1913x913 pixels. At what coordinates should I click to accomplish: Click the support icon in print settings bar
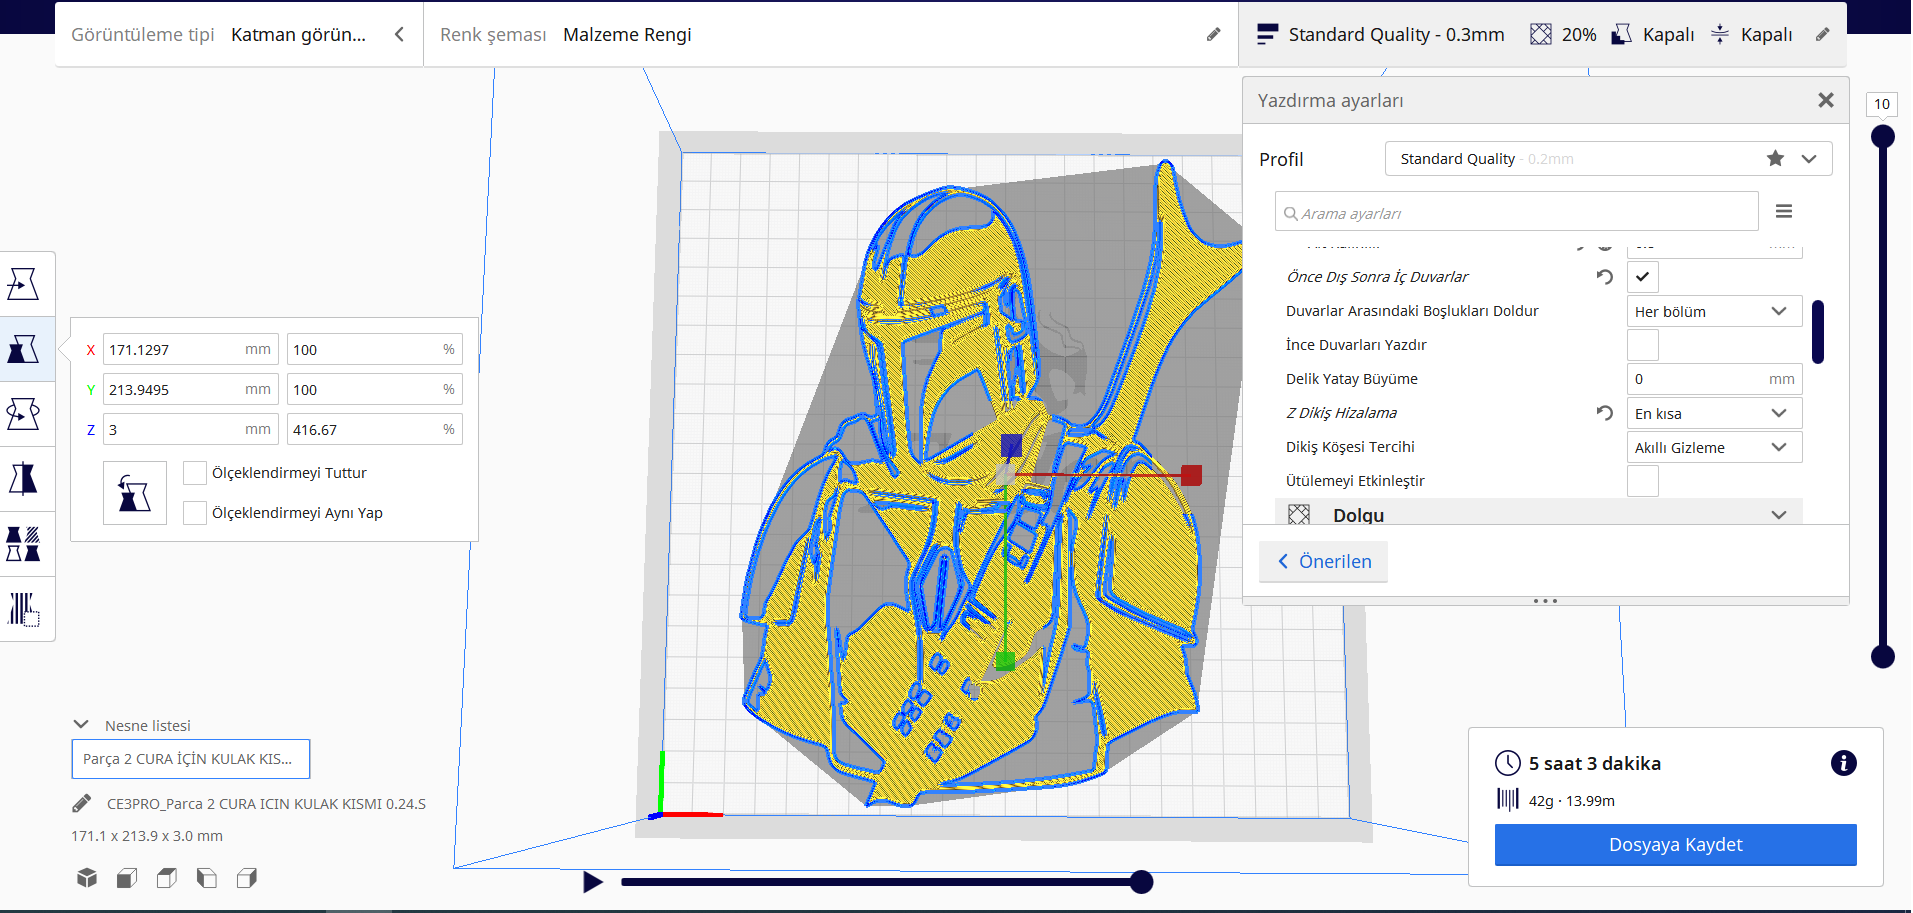click(x=1622, y=35)
